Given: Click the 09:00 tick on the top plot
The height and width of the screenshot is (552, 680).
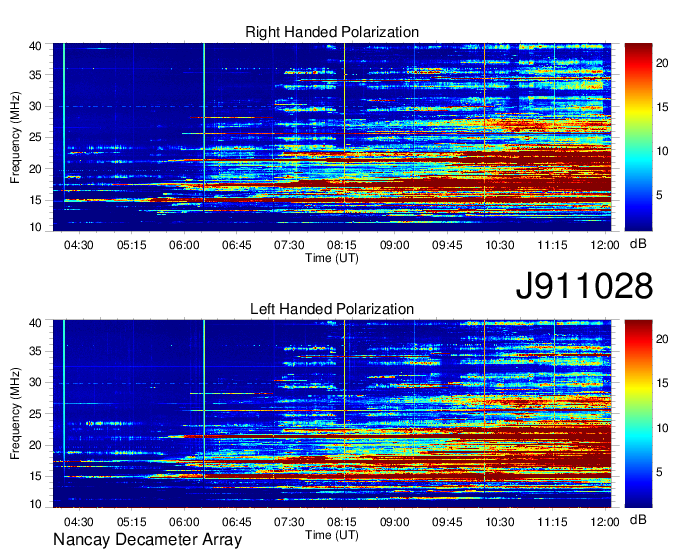Looking at the screenshot, I should click(x=394, y=245).
